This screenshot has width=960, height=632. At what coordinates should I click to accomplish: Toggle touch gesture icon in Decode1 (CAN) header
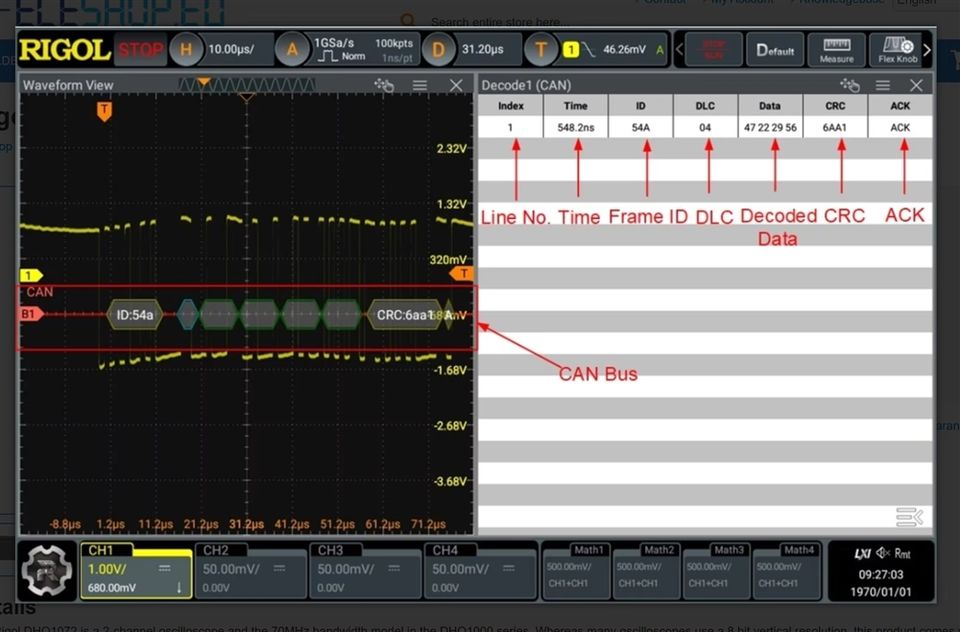(850, 85)
